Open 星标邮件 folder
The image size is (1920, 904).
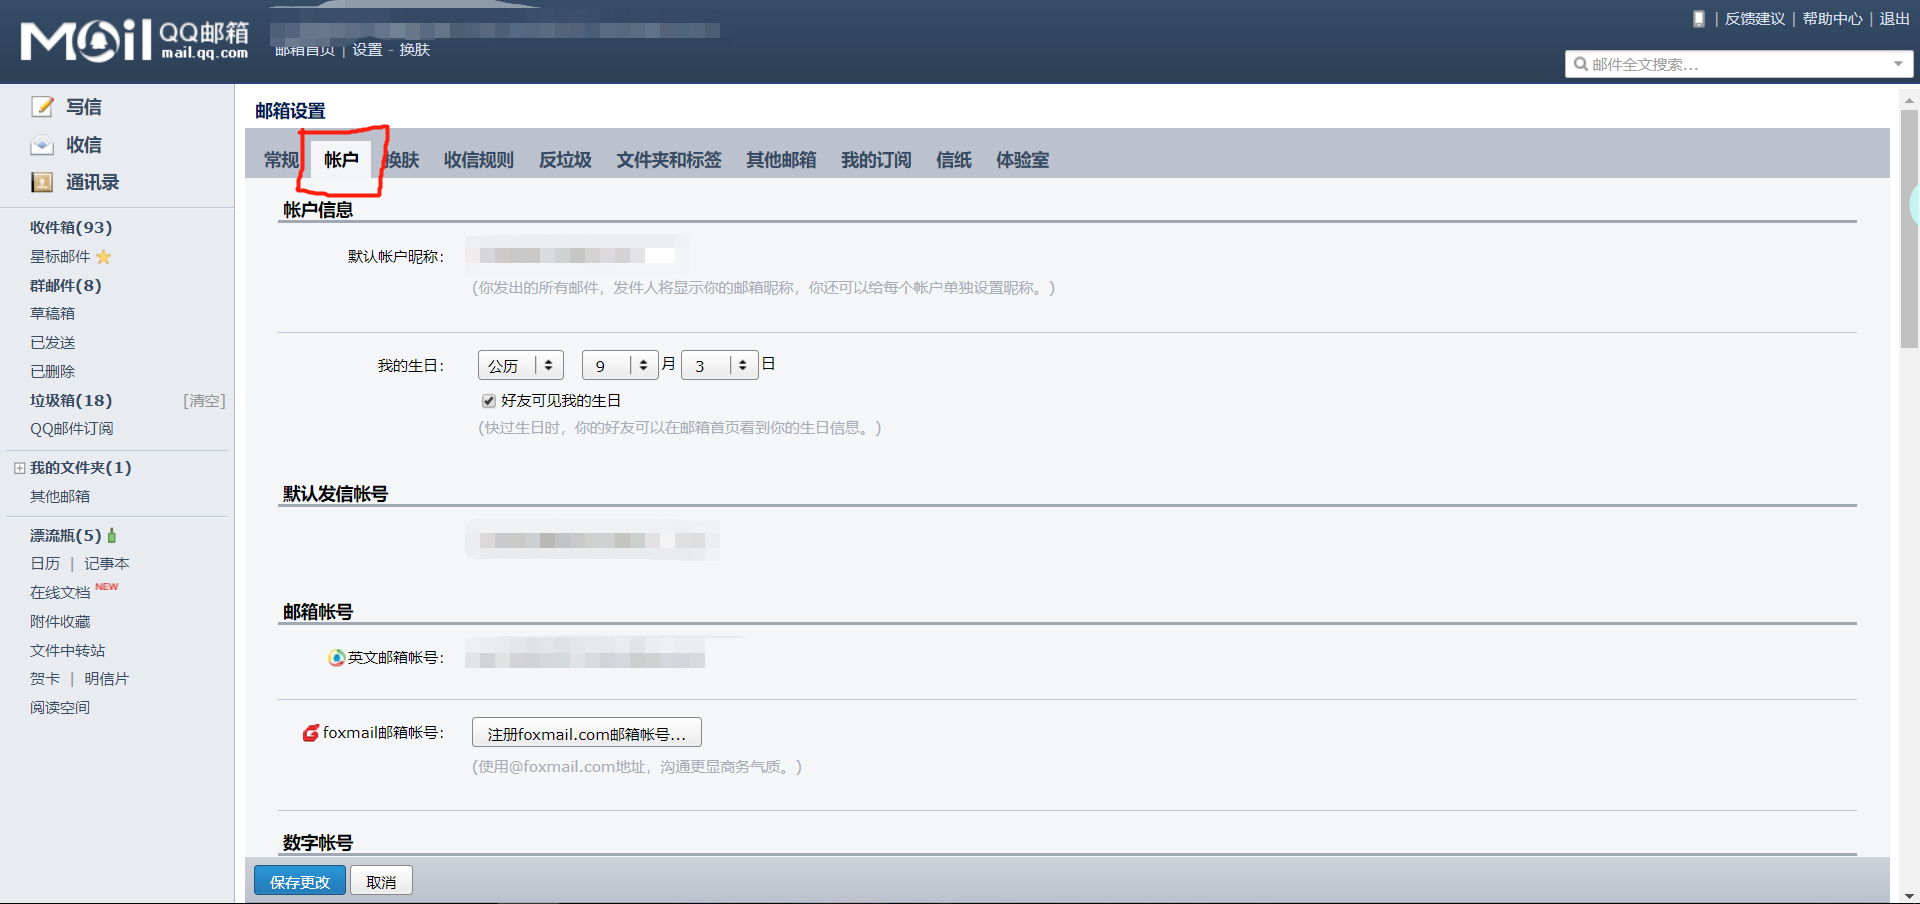[x=60, y=257]
